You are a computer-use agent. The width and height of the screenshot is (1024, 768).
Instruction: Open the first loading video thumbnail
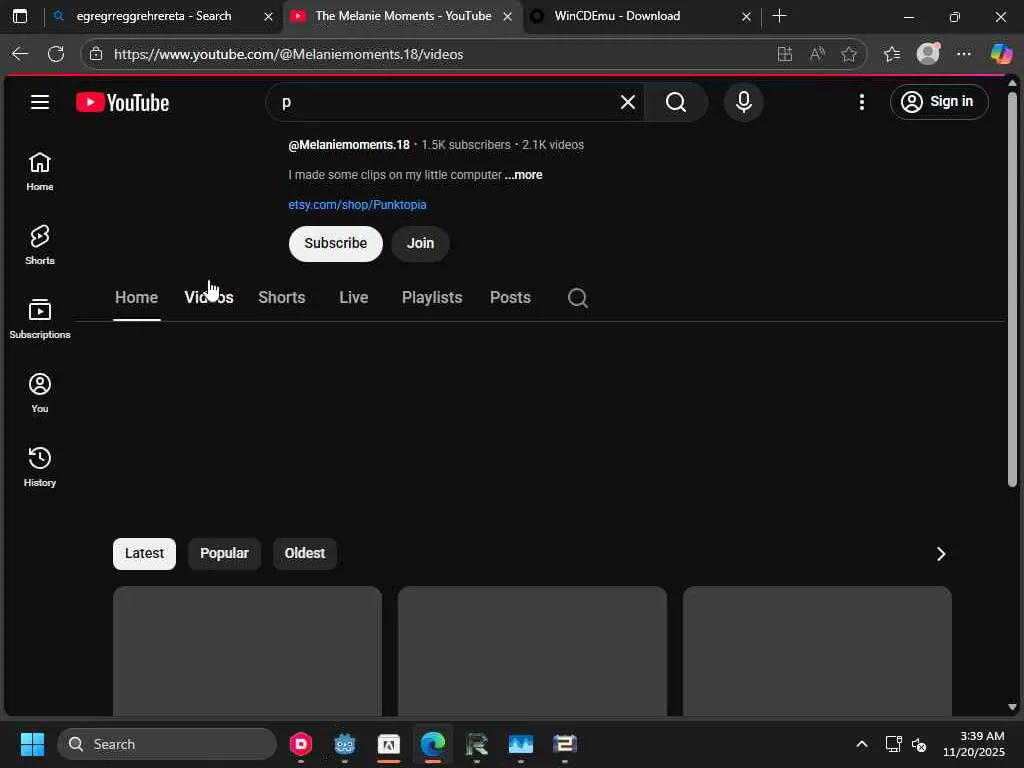coord(248,650)
